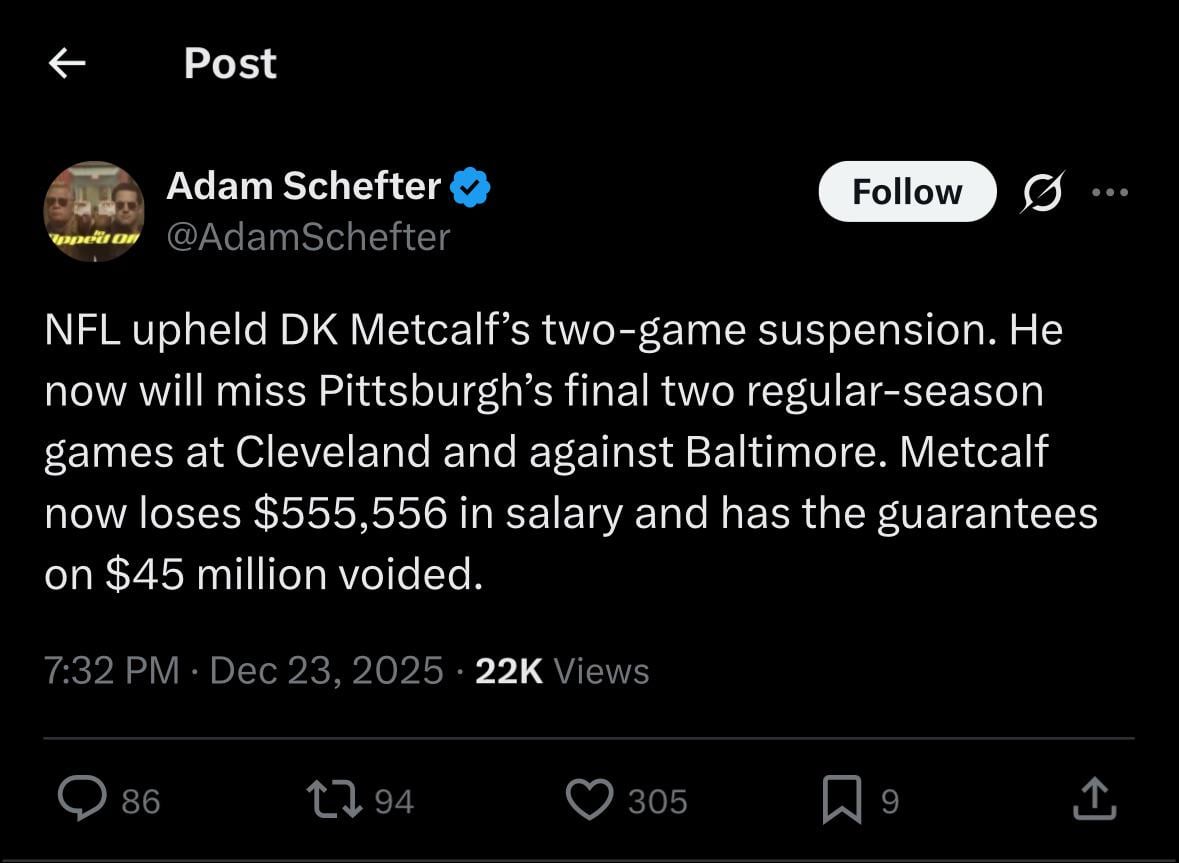Select the Post header title
Screen dimensions: 1179x863
click(230, 63)
